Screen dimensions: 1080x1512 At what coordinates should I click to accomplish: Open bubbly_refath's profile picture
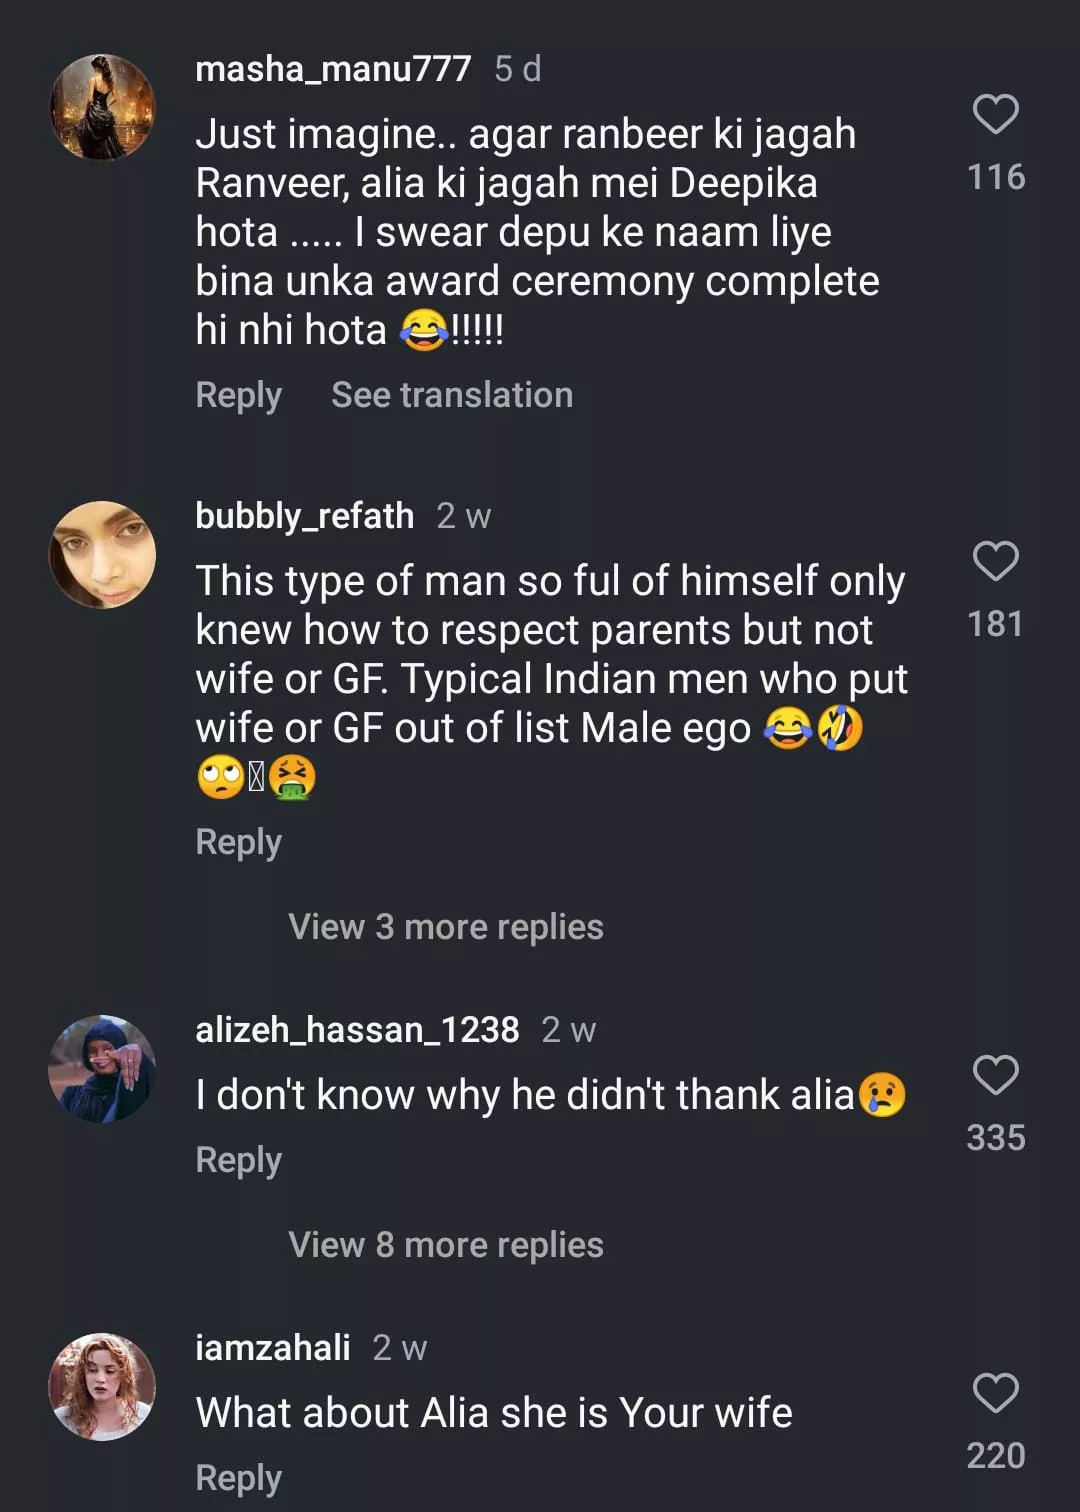103,555
